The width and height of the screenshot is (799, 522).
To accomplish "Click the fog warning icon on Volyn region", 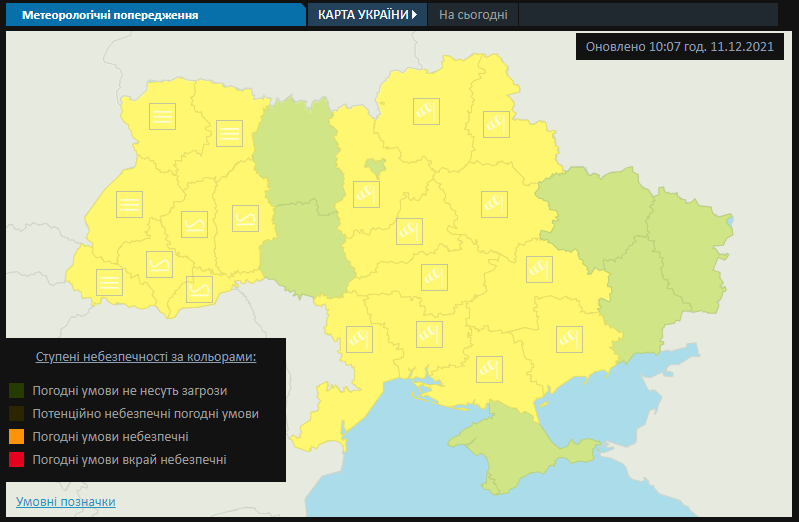I will point(162,116).
